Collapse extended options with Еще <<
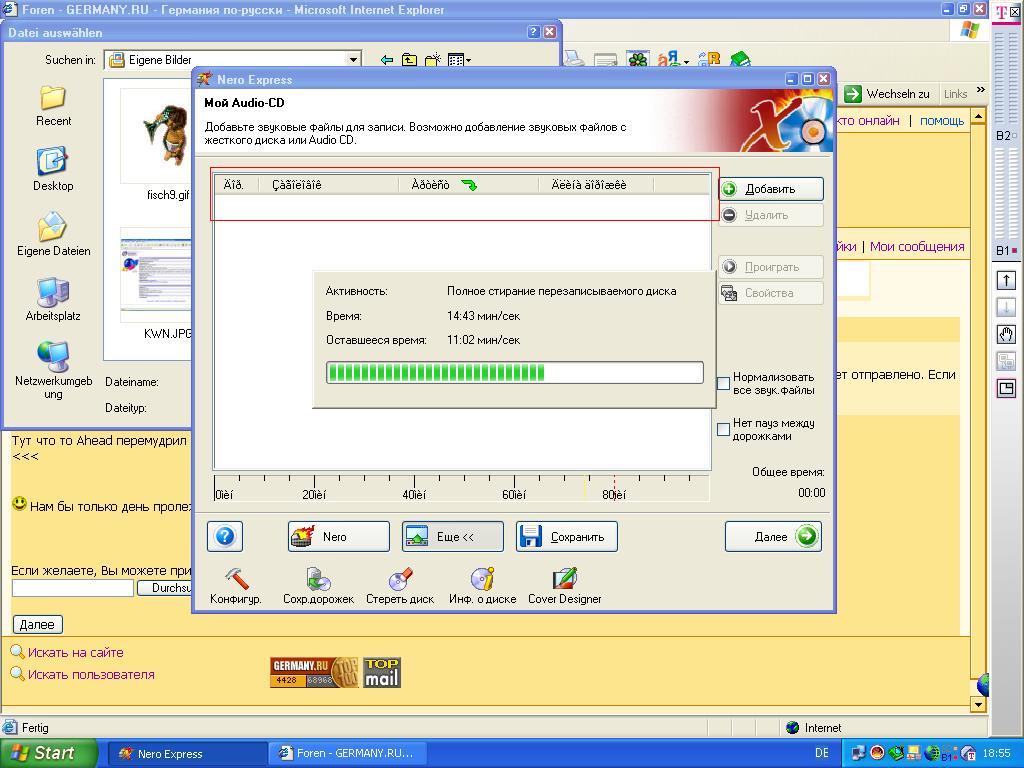The width and height of the screenshot is (1024, 768). 453,537
